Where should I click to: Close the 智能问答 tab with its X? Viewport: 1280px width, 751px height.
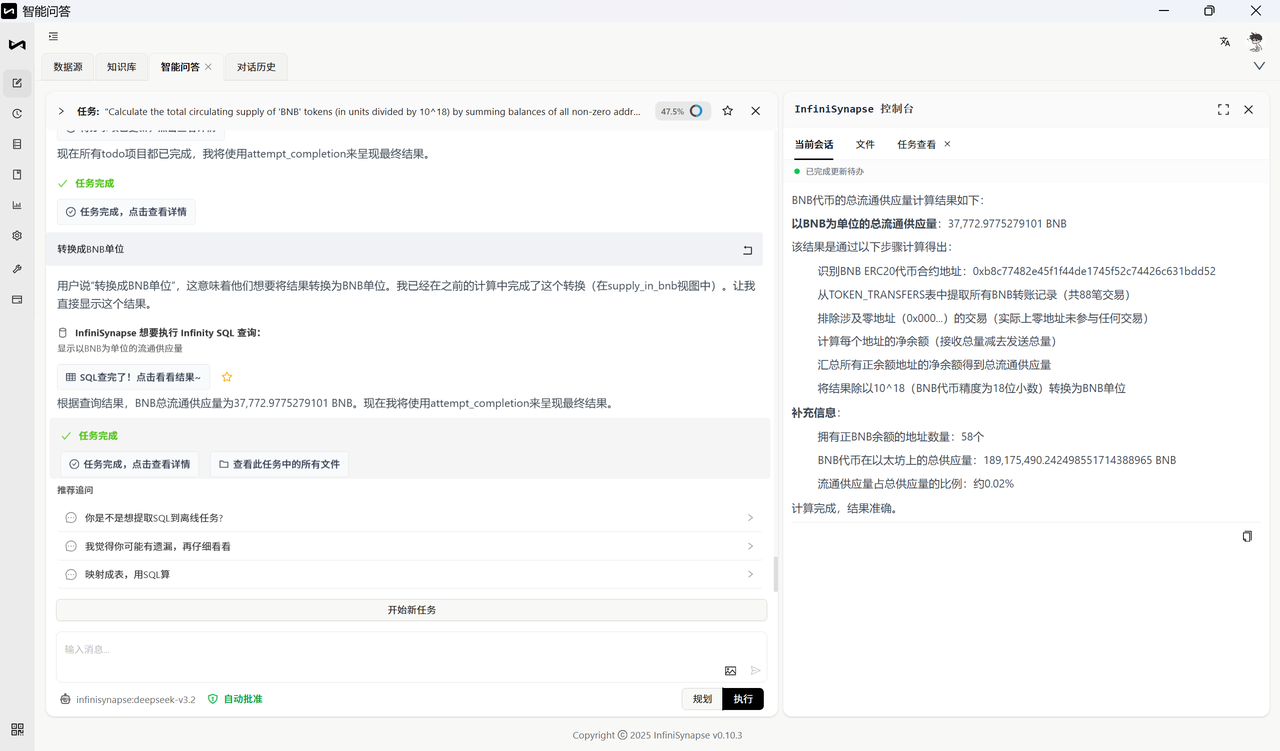[208, 67]
